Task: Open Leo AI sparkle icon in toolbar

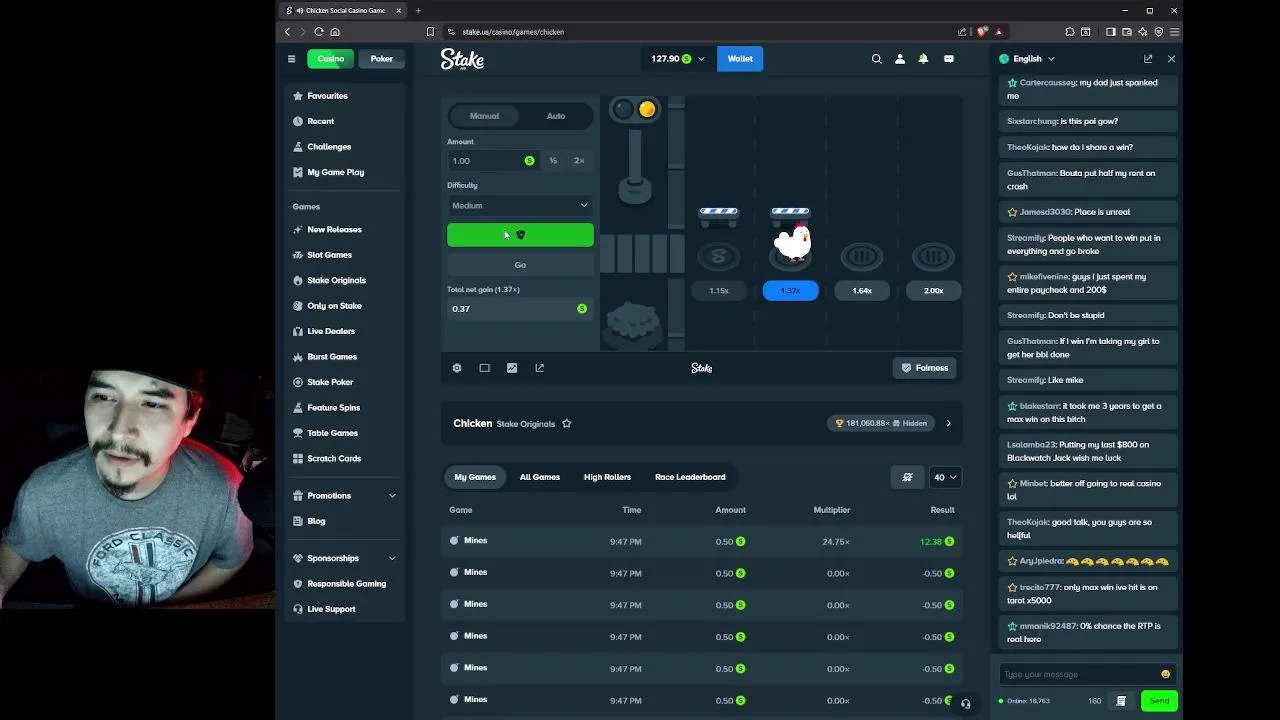Action: [1143, 32]
